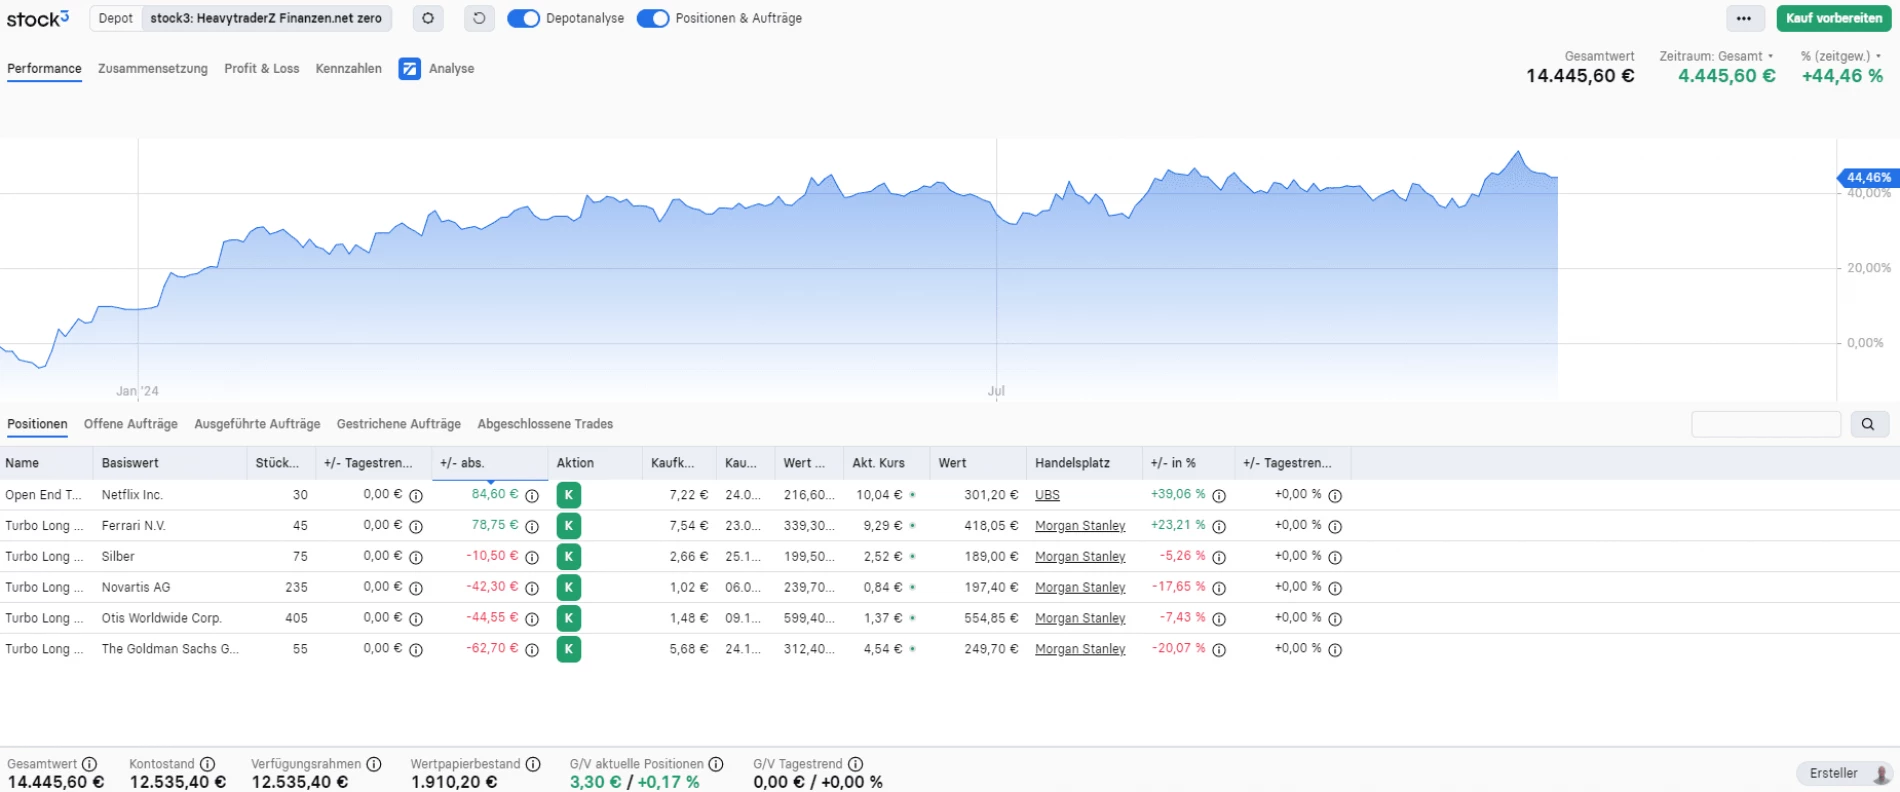Click the positions search input field
Image resolution: width=1900 pixels, height=792 pixels.
click(x=1765, y=424)
